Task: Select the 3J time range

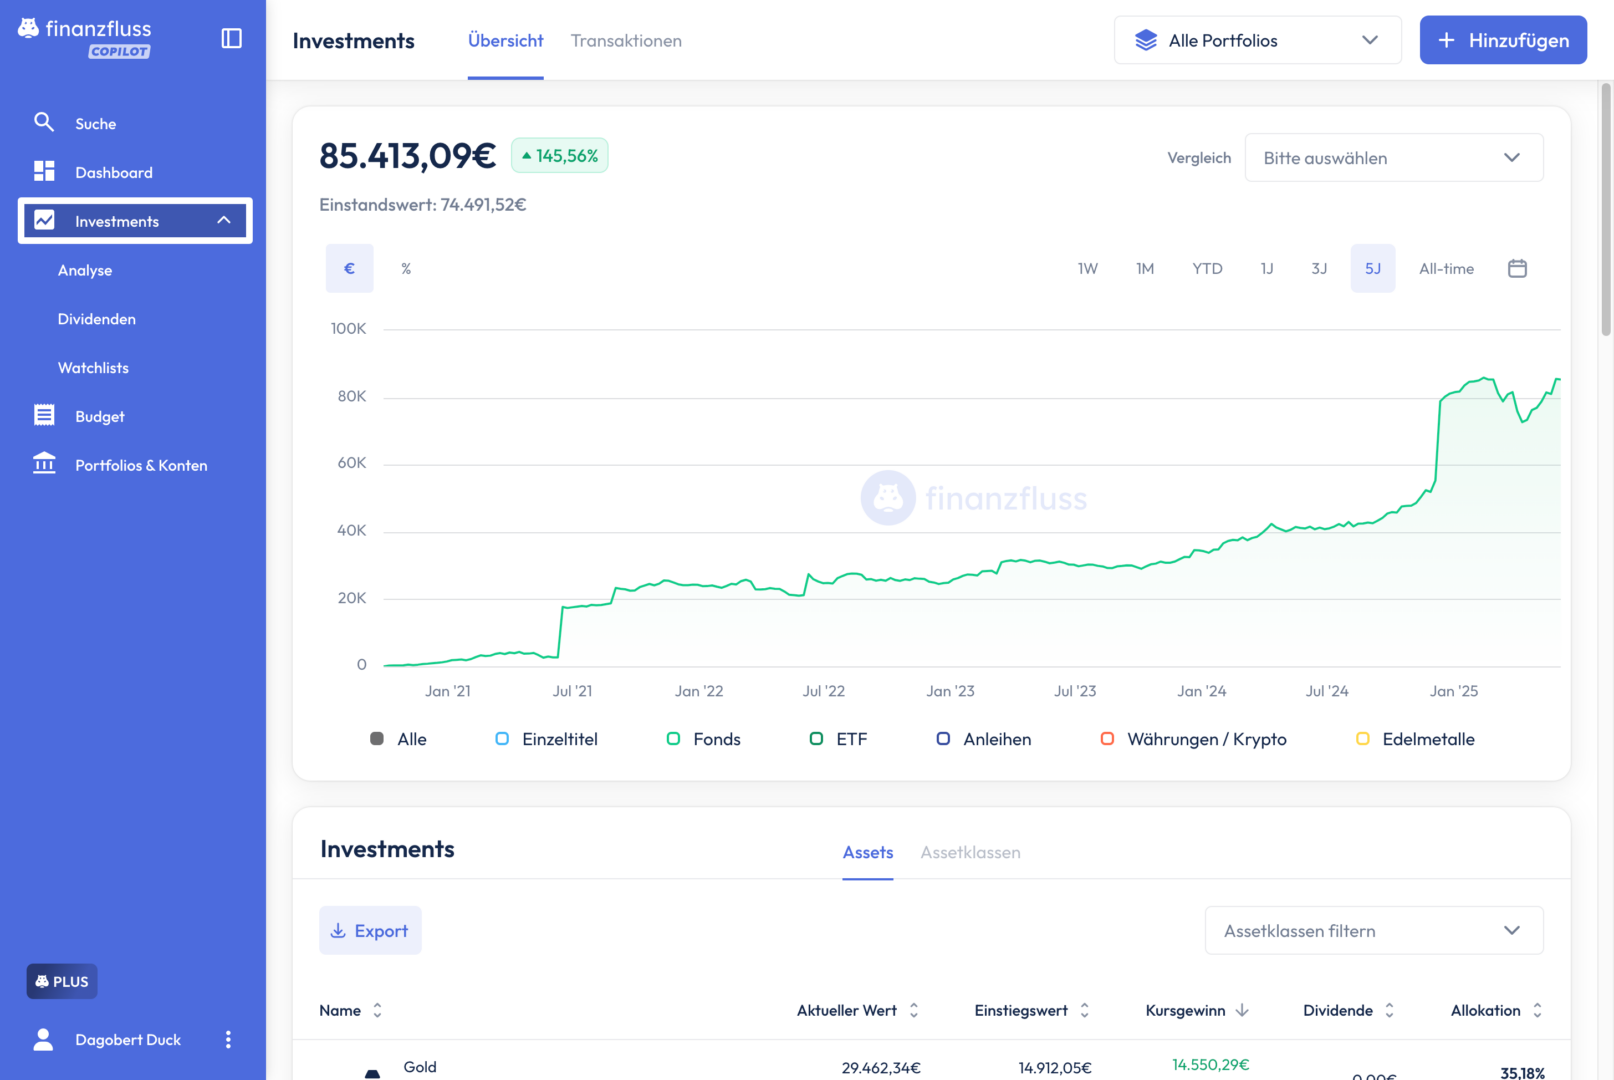Action: coord(1319,268)
